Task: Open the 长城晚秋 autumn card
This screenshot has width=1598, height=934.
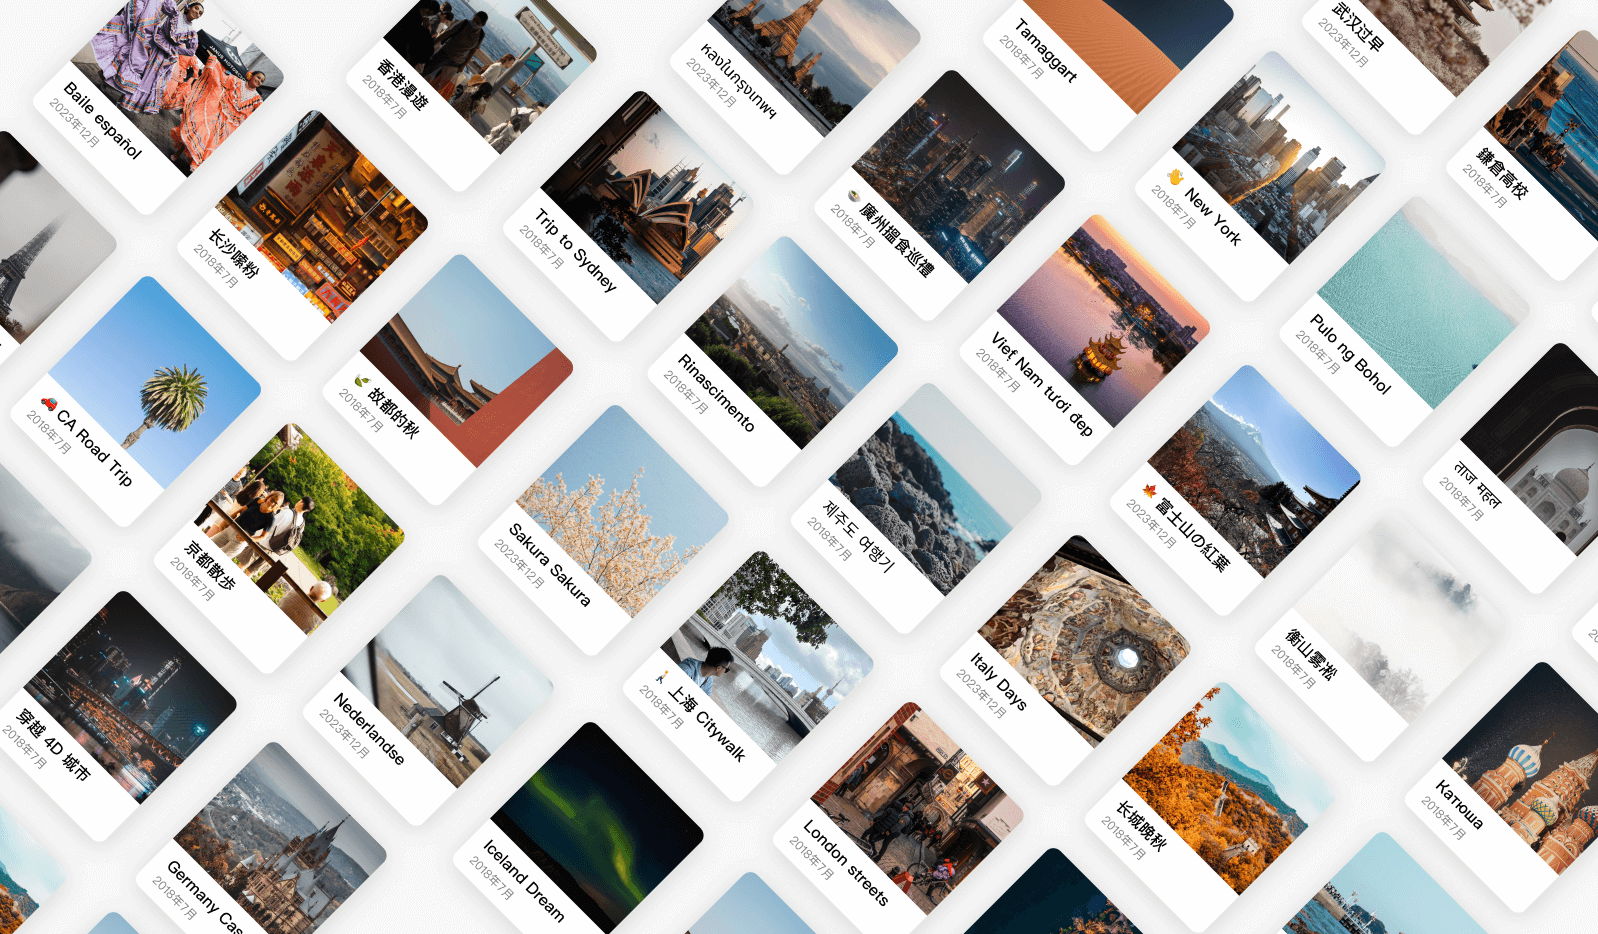Action: pyautogui.click(x=1209, y=807)
